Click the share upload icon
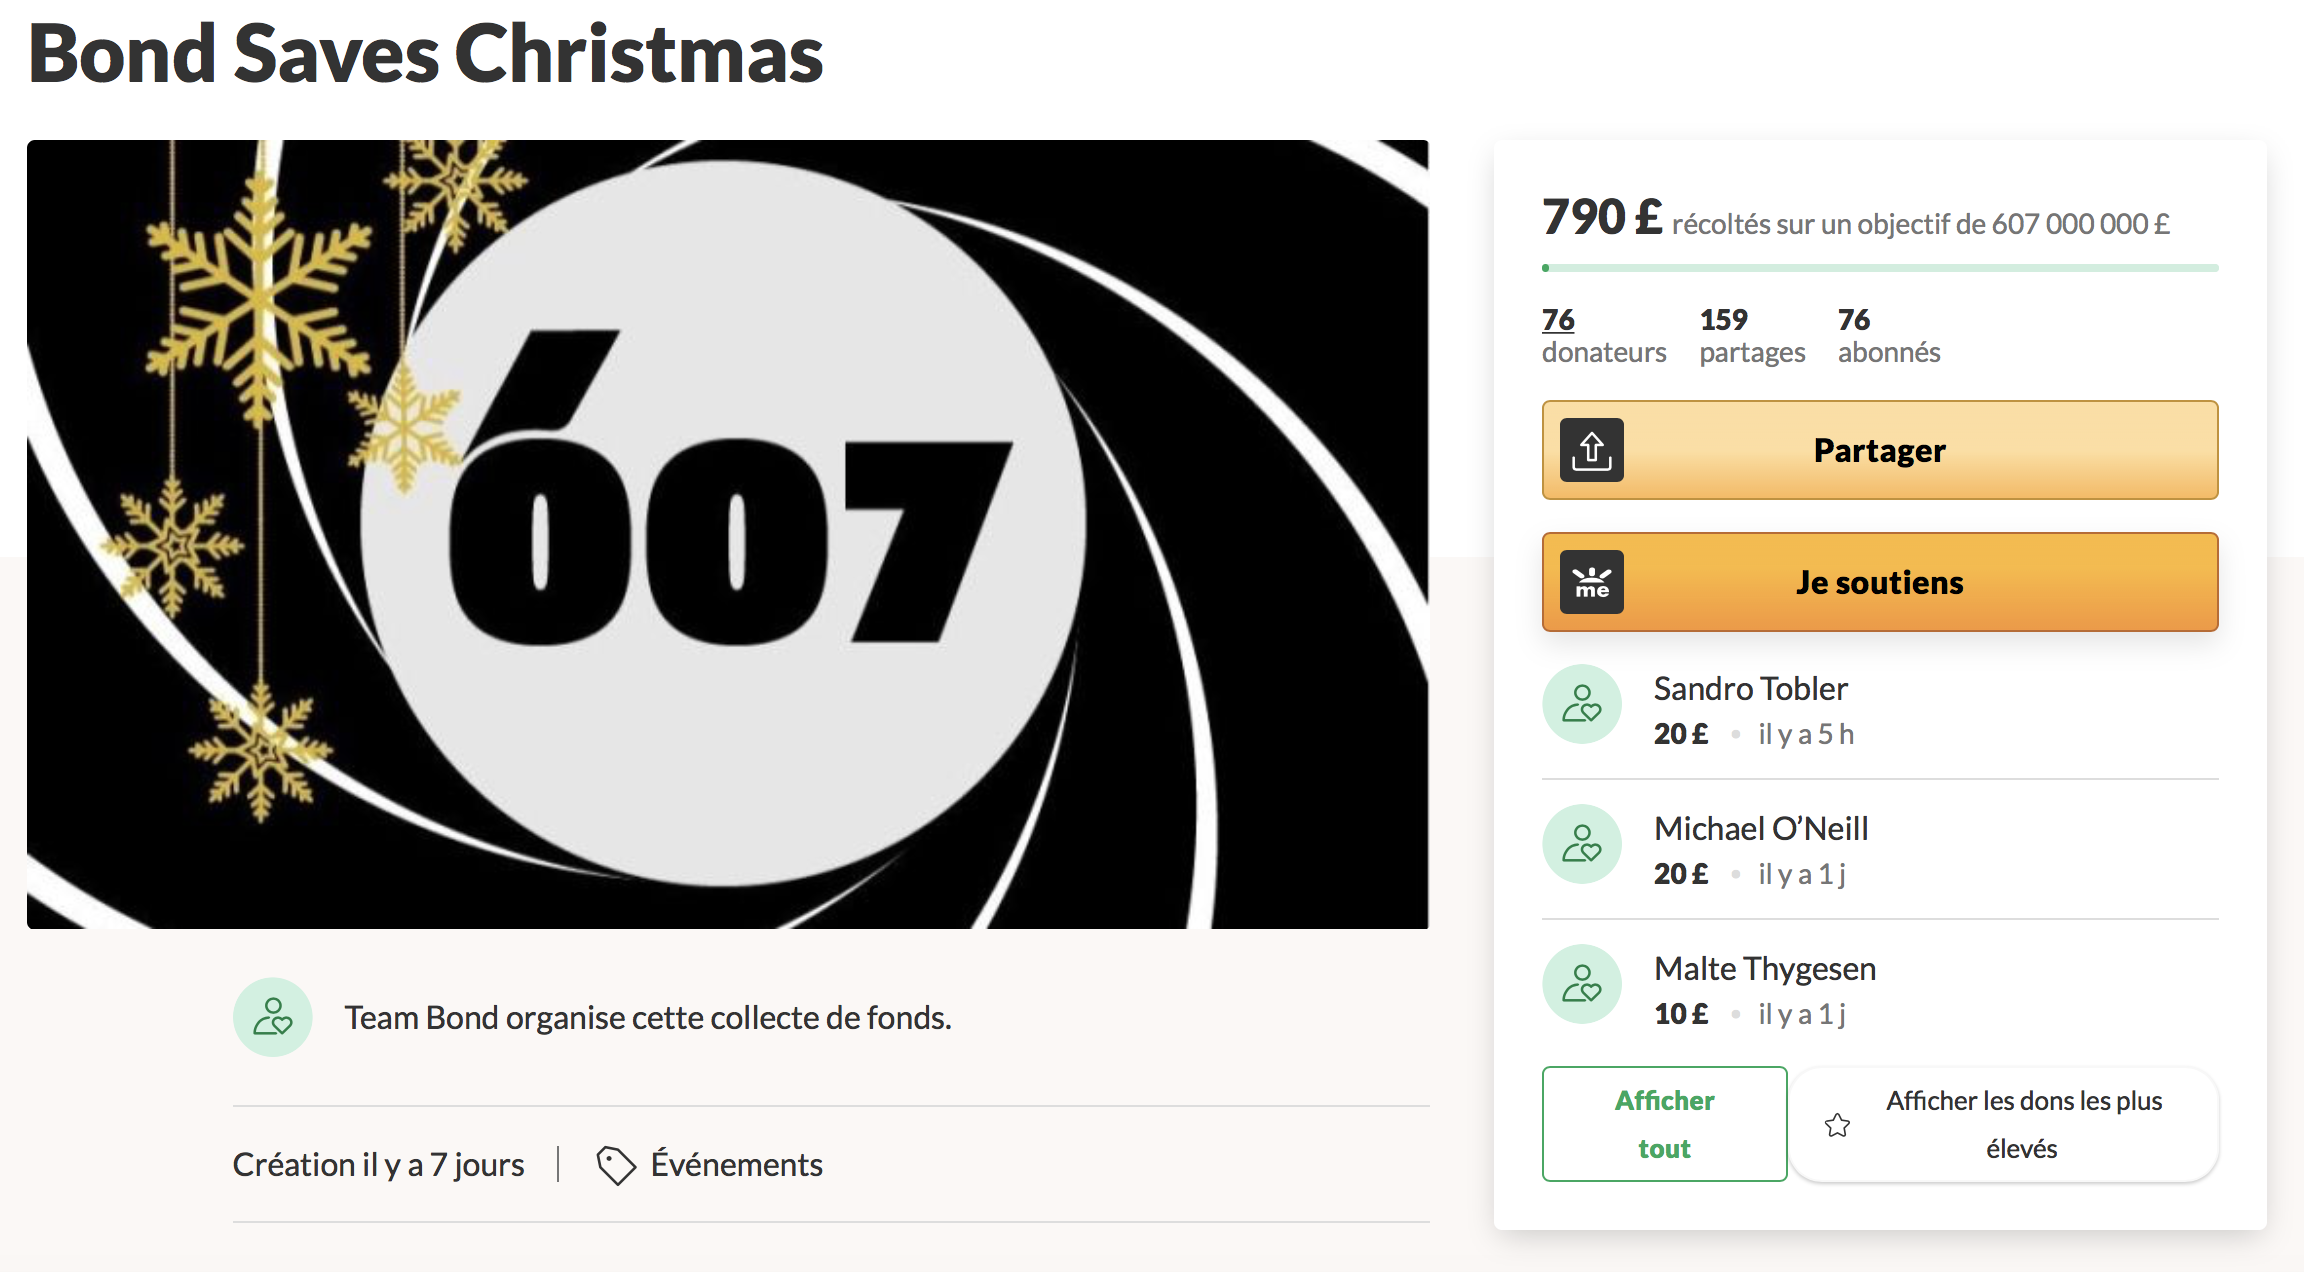Image resolution: width=2304 pixels, height=1272 pixels. tap(1592, 450)
